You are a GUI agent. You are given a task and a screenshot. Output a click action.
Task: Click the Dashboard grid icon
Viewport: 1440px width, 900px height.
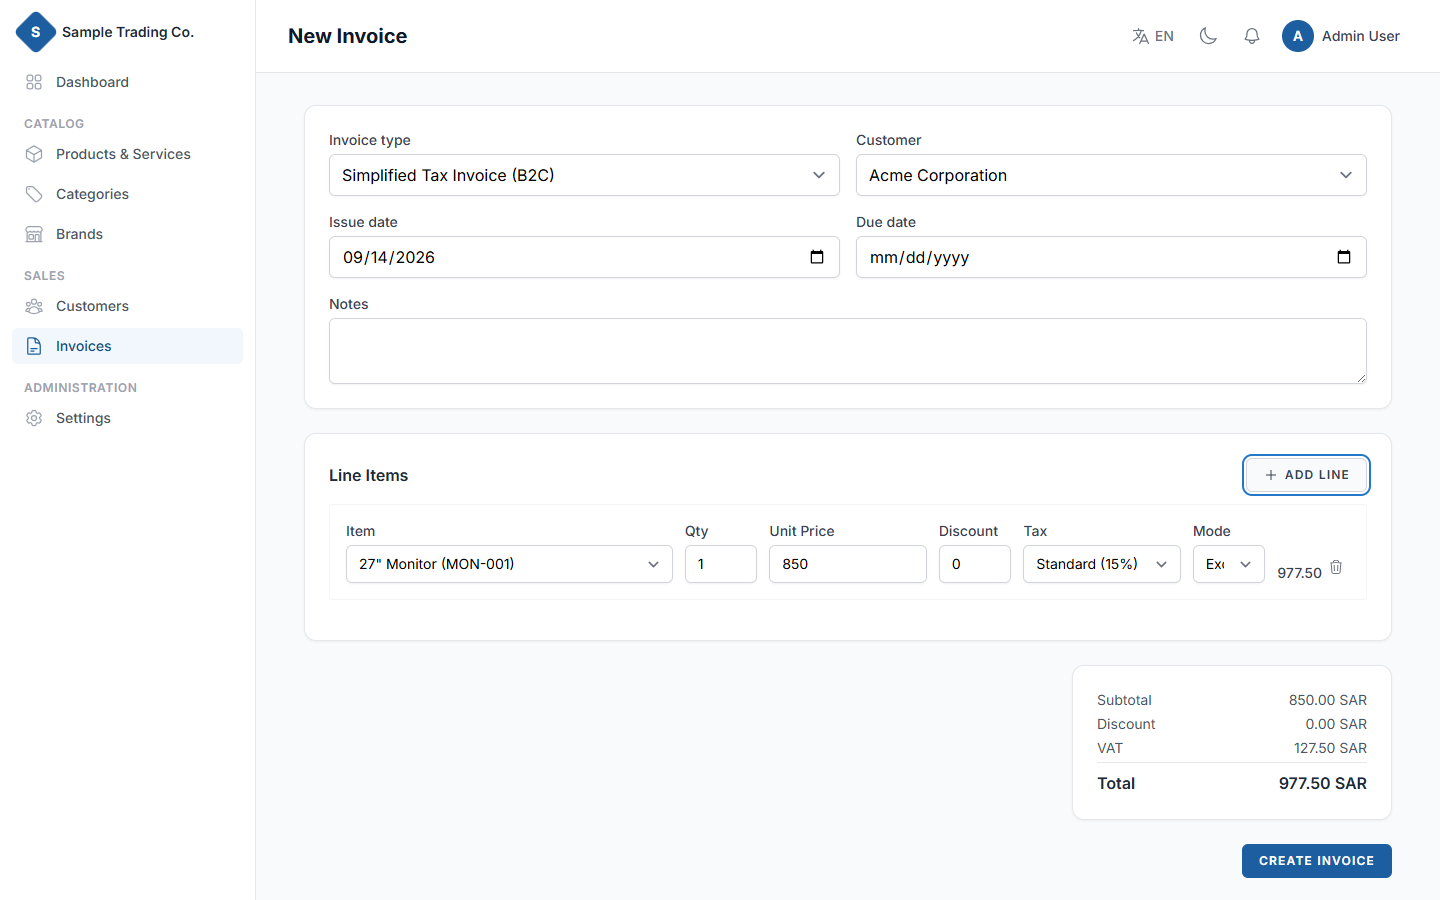(x=34, y=82)
